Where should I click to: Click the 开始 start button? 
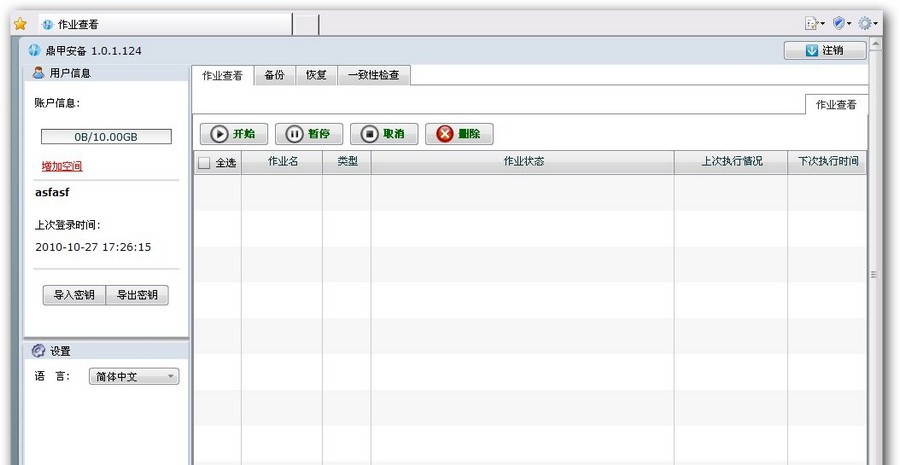pyautogui.click(x=234, y=134)
